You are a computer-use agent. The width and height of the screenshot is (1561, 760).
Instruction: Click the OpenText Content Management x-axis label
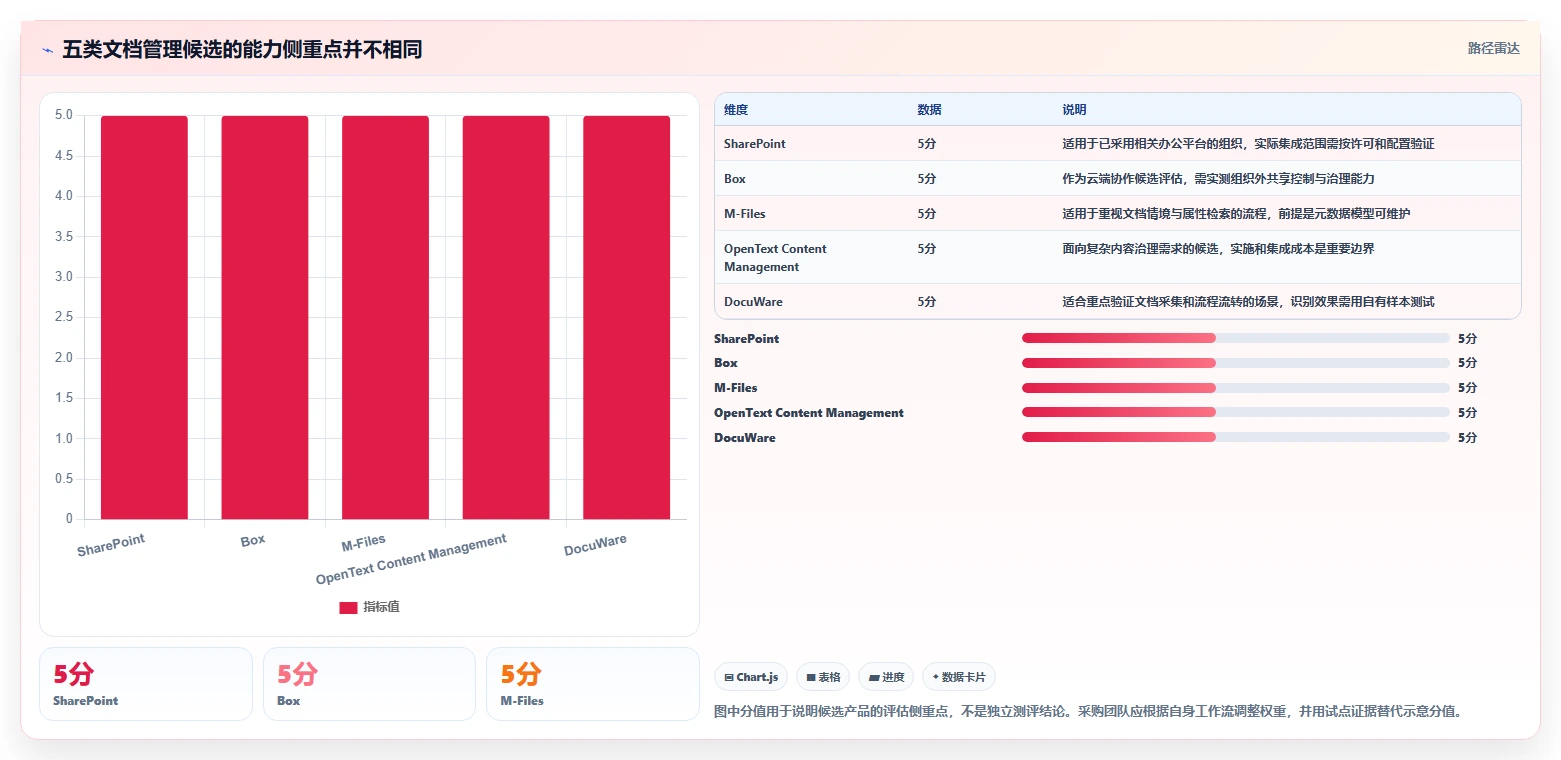tap(411, 559)
